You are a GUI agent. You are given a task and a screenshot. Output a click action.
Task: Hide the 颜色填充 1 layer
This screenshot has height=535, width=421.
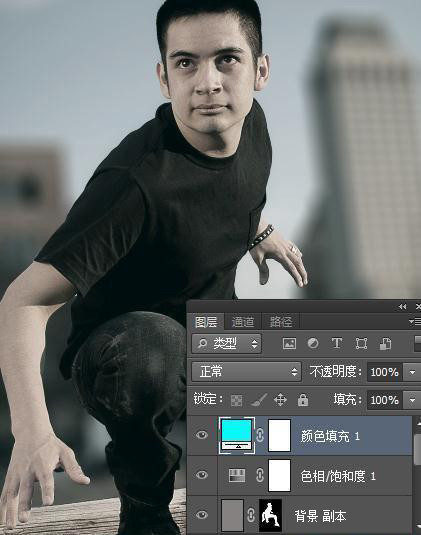[x=202, y=435]
